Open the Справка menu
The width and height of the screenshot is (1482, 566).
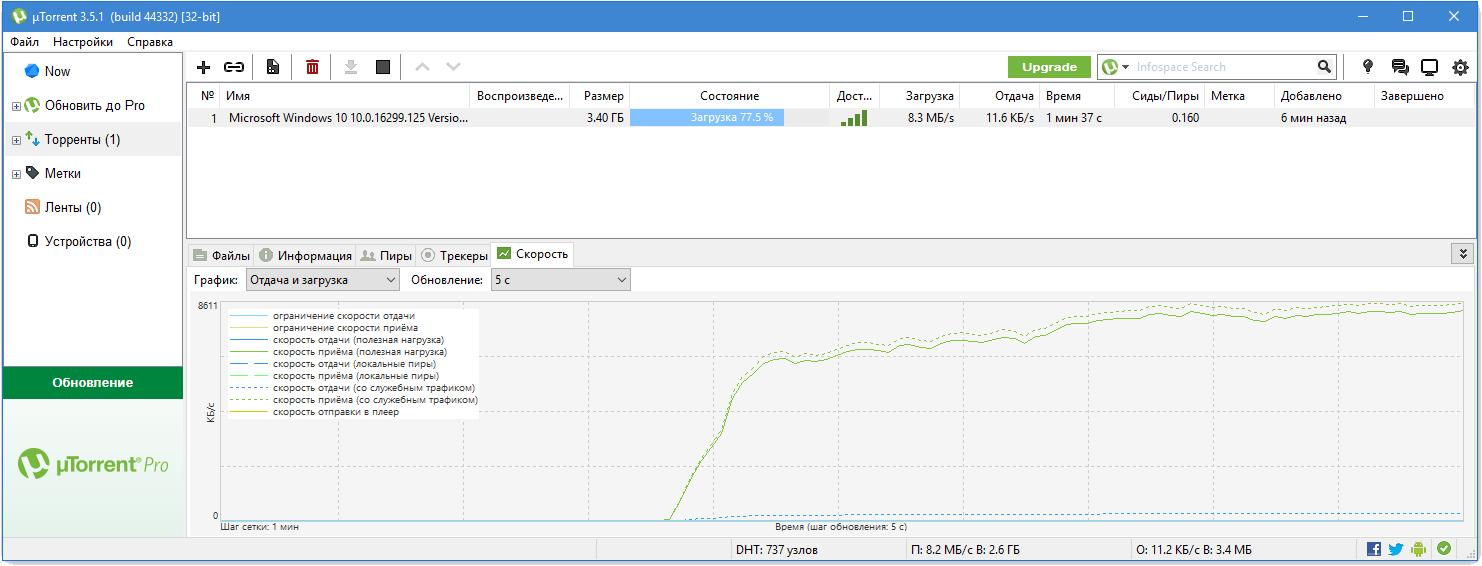(x=150, y=42)
